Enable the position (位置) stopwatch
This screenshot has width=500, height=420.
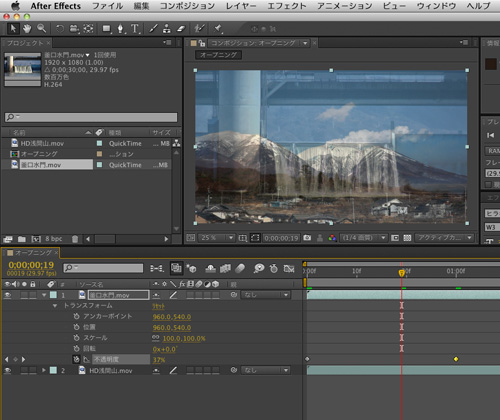(76, 327)
